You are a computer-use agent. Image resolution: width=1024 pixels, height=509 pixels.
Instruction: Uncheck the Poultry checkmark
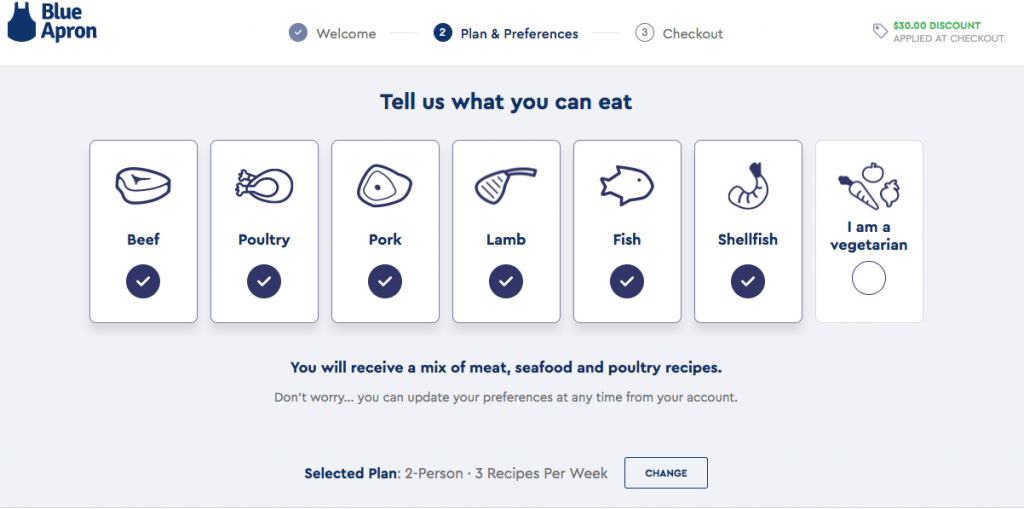click(264, 281)
